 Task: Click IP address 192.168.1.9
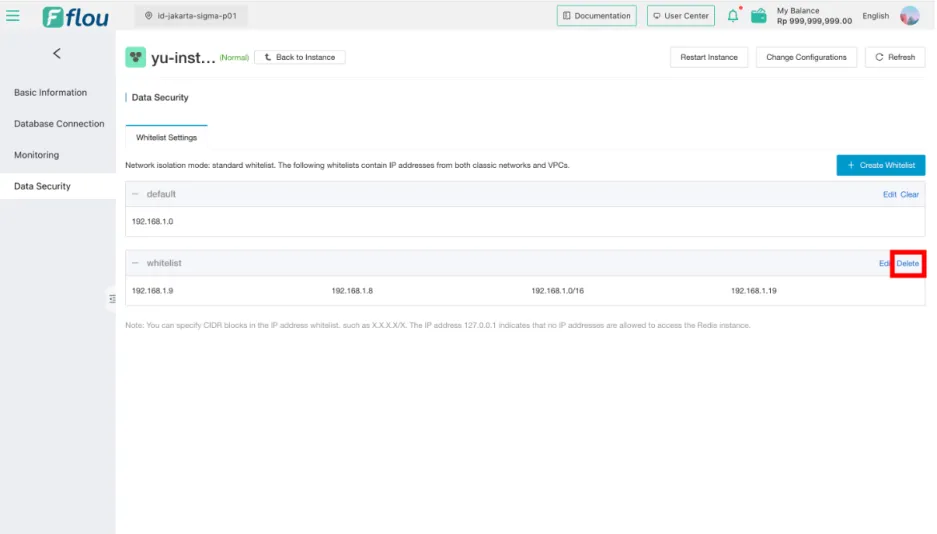pos(152,291)
